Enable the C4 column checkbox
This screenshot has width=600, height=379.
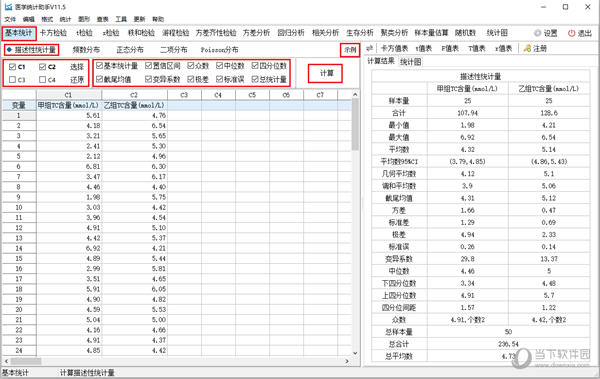click(x=42, y=80)
